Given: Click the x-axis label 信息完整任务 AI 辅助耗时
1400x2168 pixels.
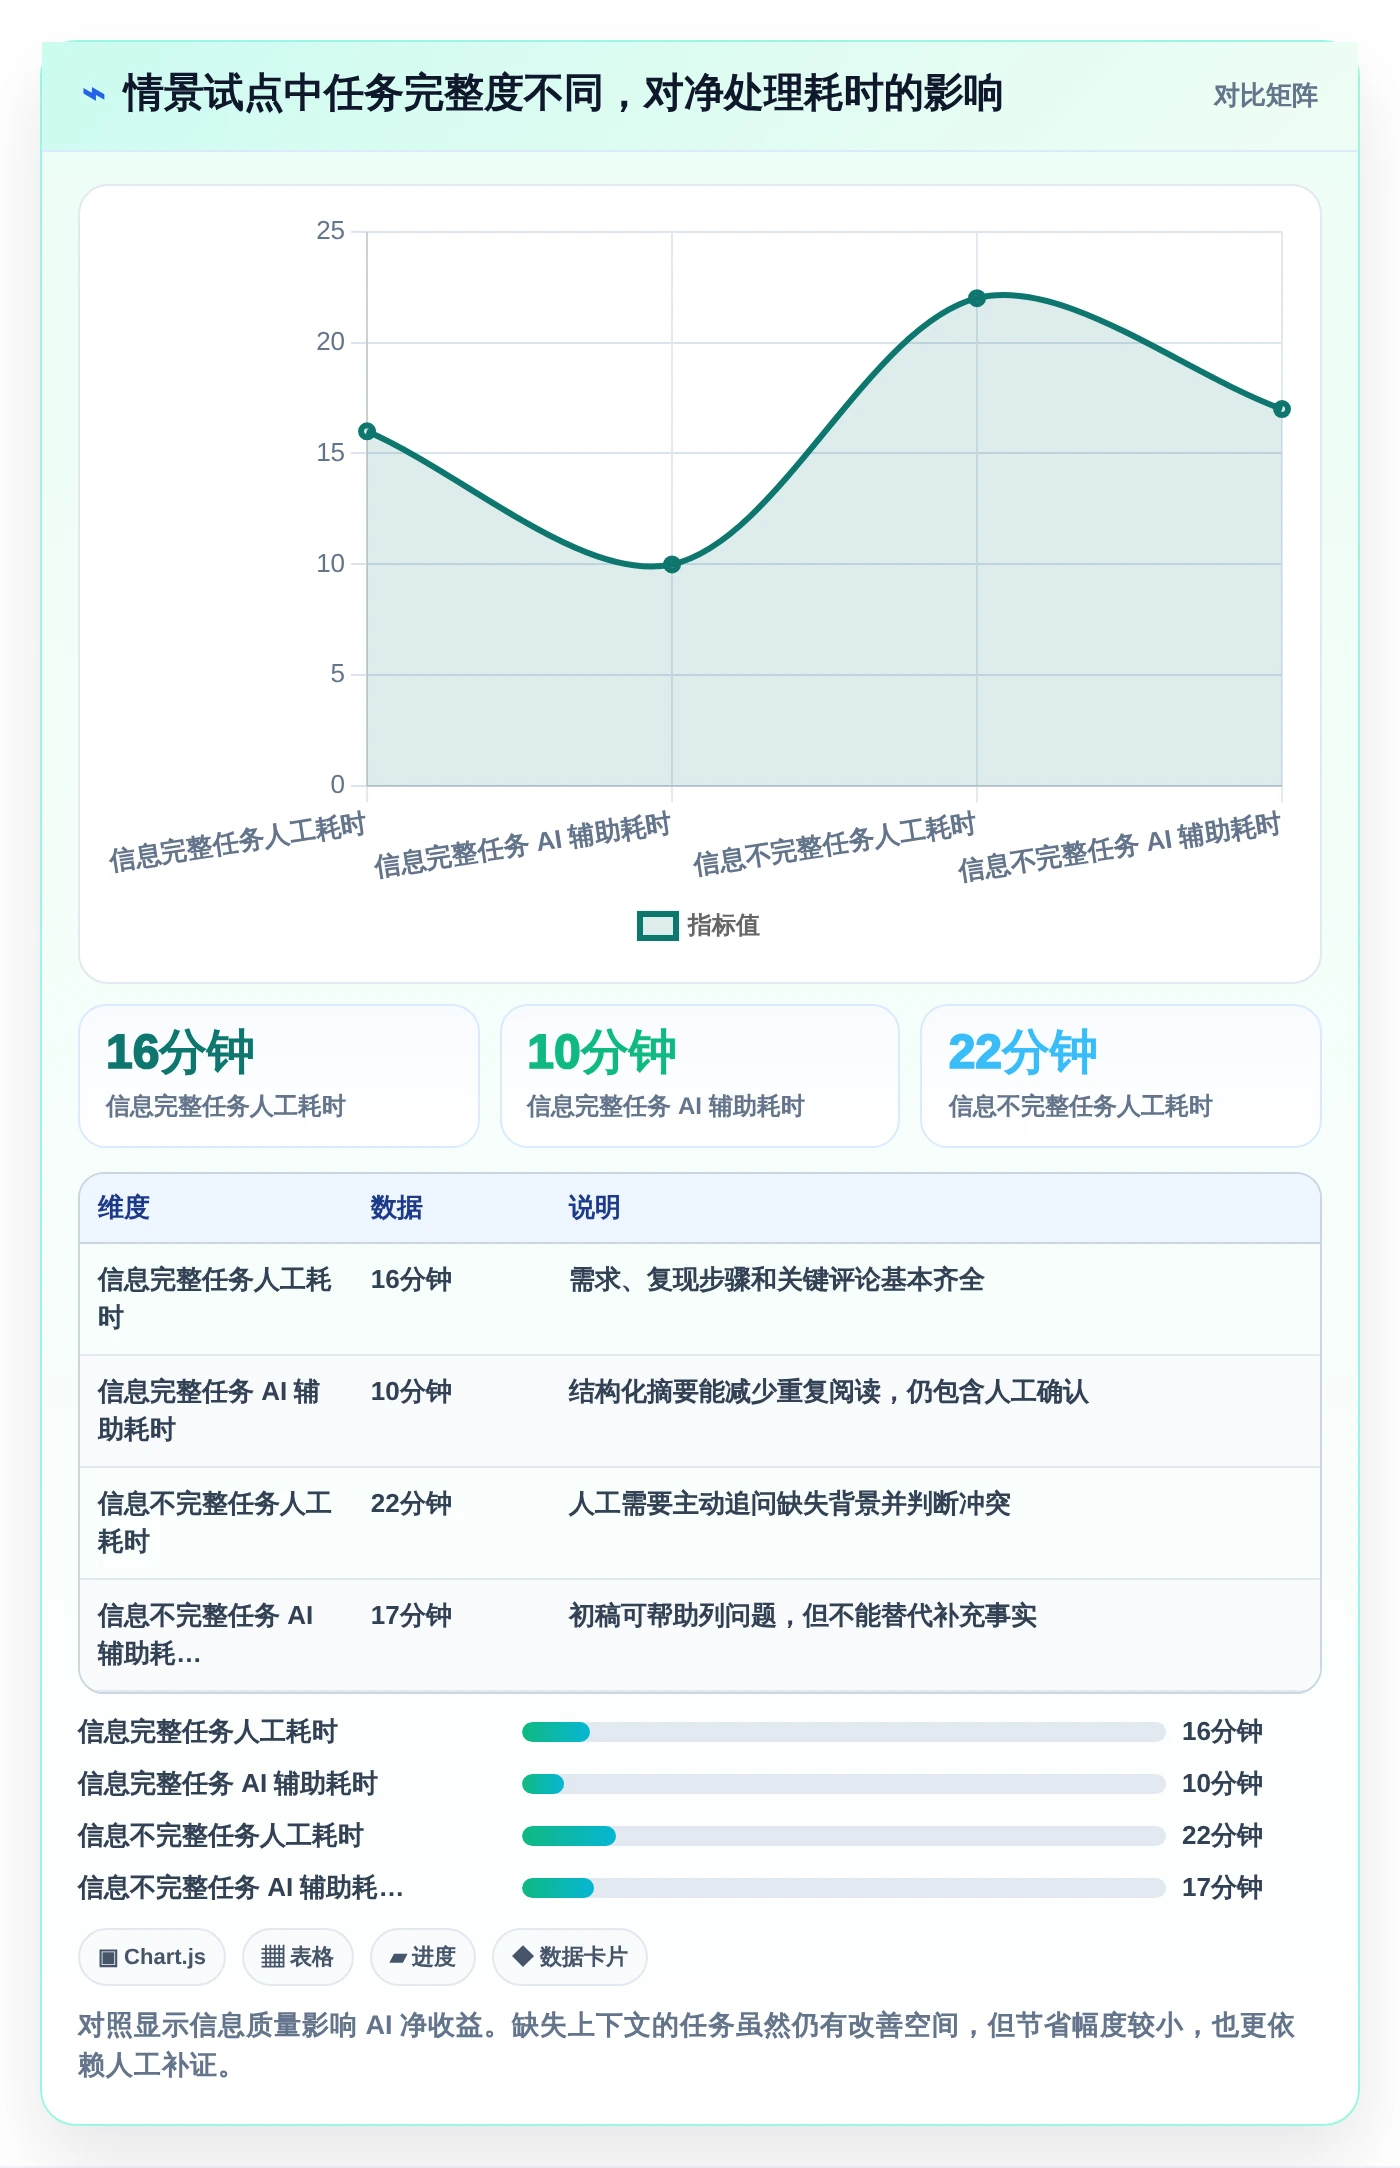Looking at the screenshot, I should (522, 845).
